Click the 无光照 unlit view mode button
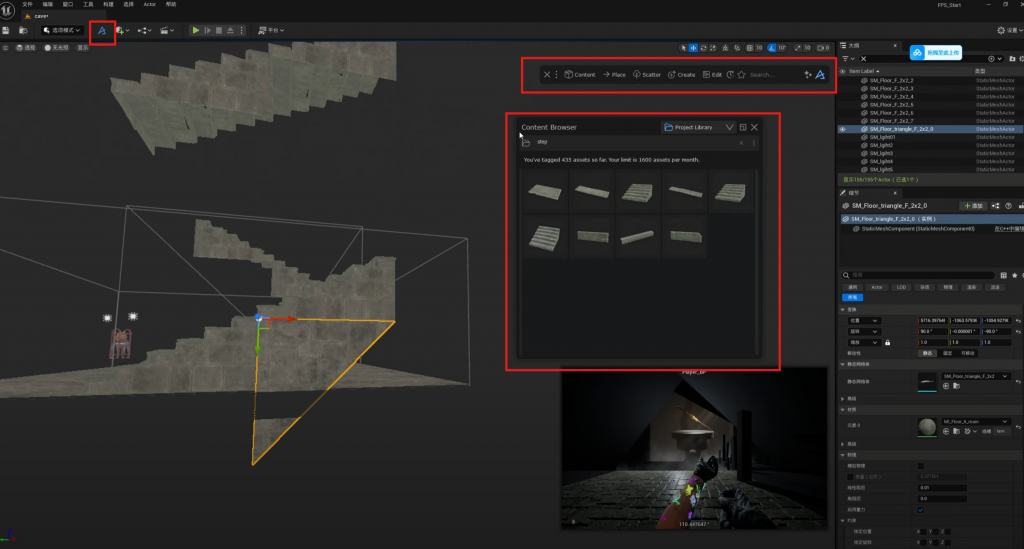The width and height of the screenshot is (1024, 549). click(x=56, y=48)
